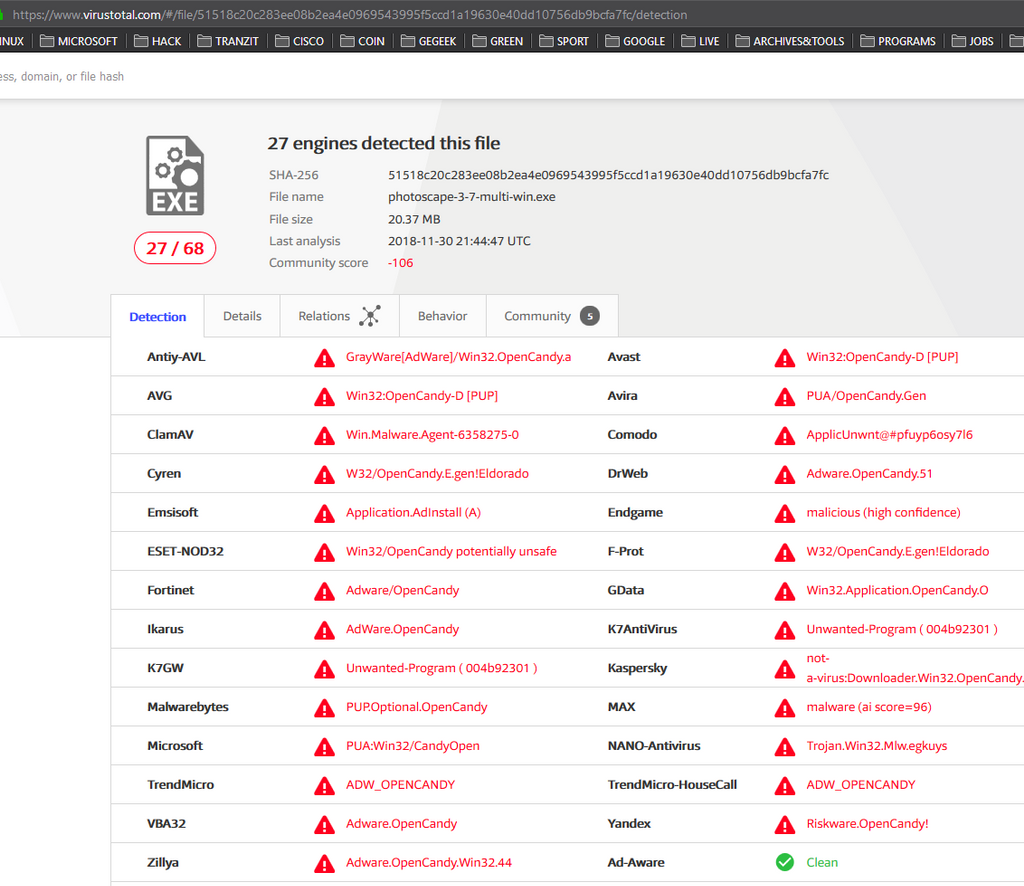Click the warning icon next to AVG
This screenshot has height=886, width=1024.
pos(324,396)
